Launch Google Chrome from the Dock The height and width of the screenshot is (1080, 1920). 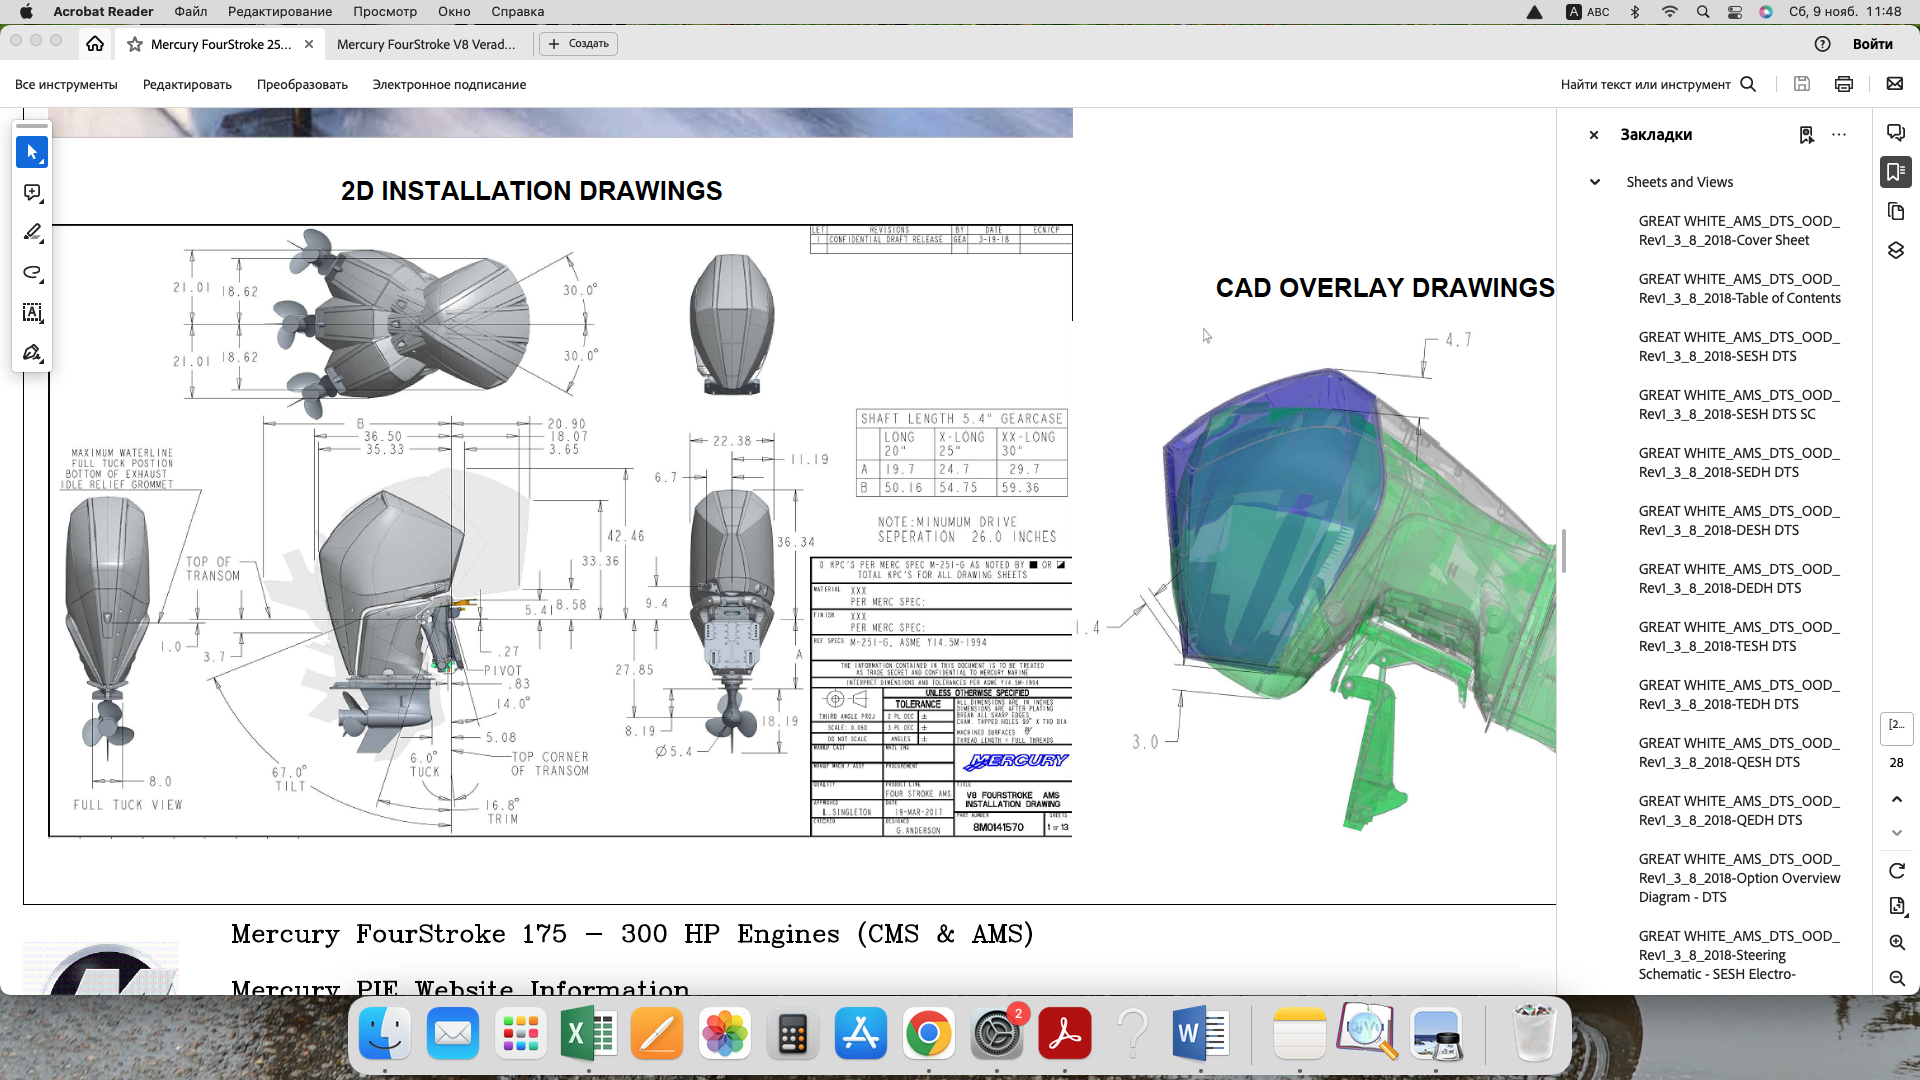928,1034
